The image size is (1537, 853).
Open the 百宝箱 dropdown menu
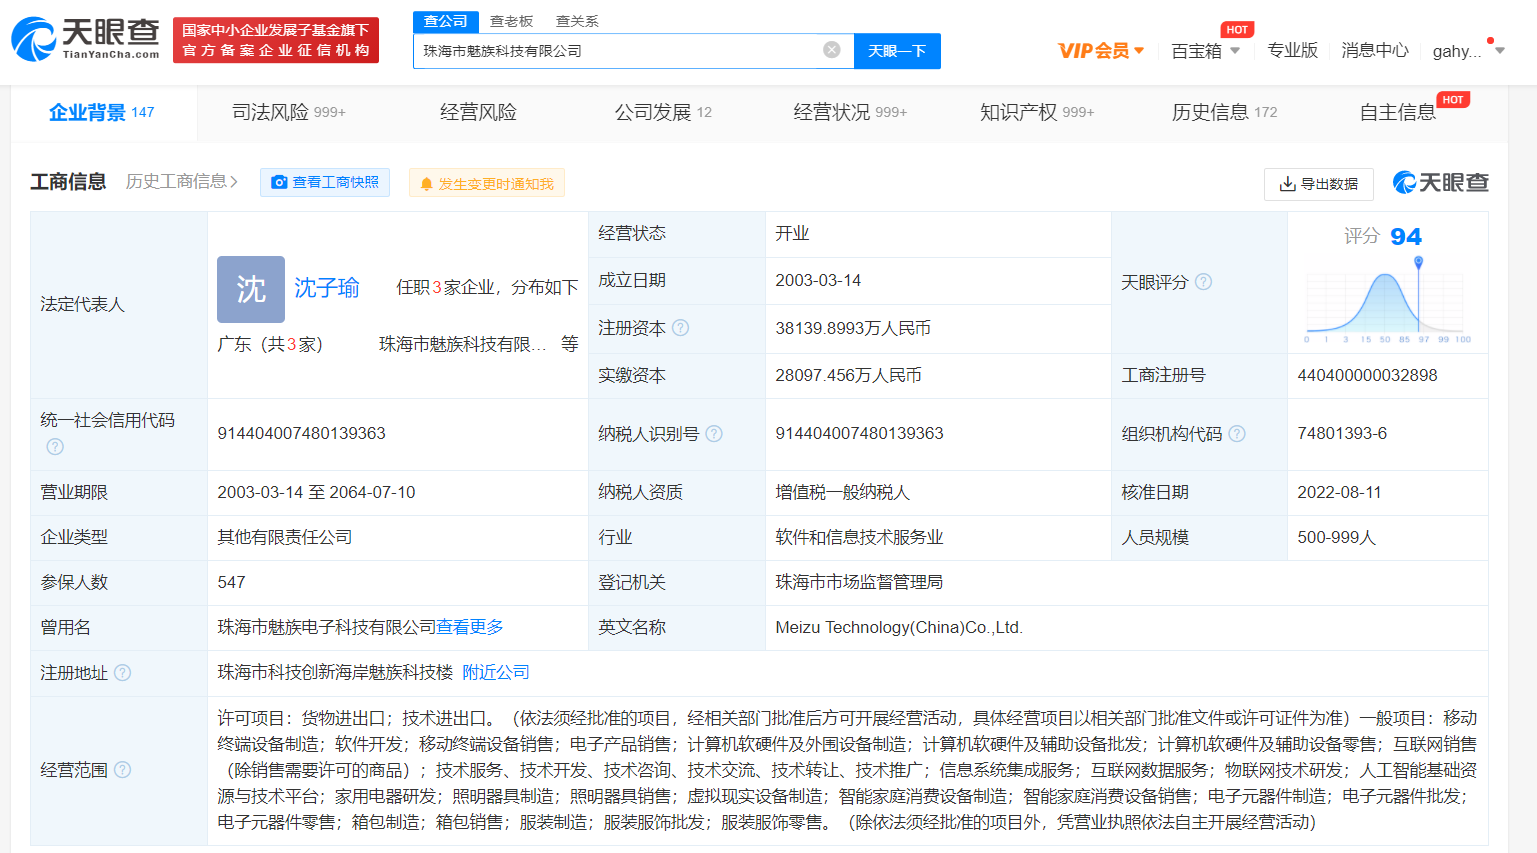[x=1206, y=51]
